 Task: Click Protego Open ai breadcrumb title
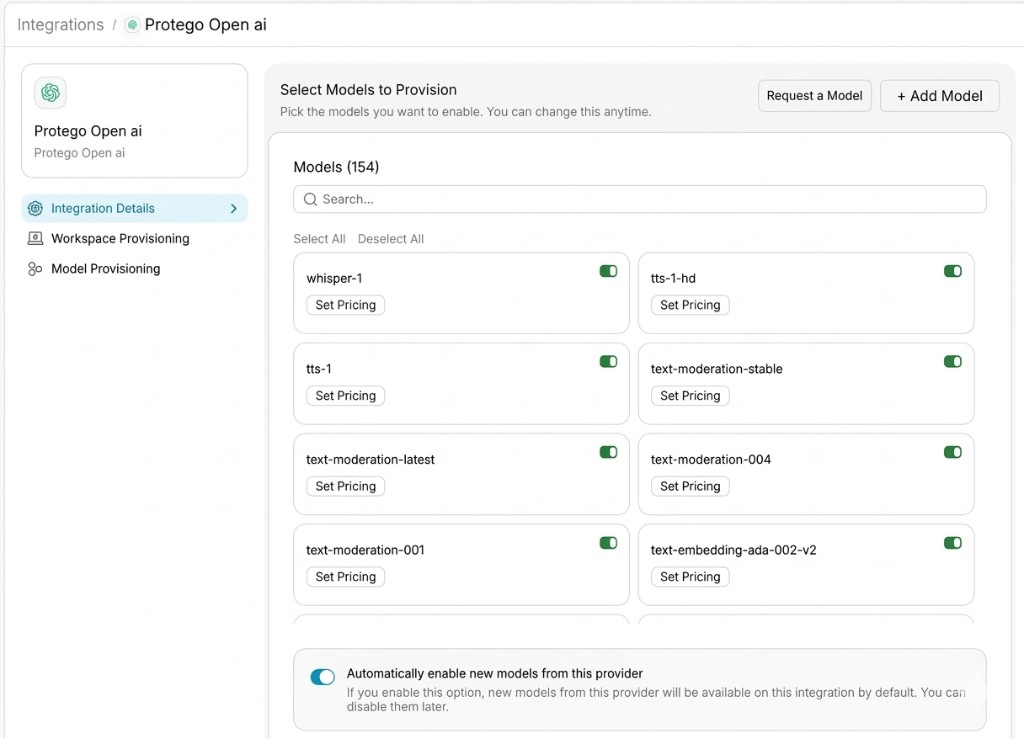(205, 25)
